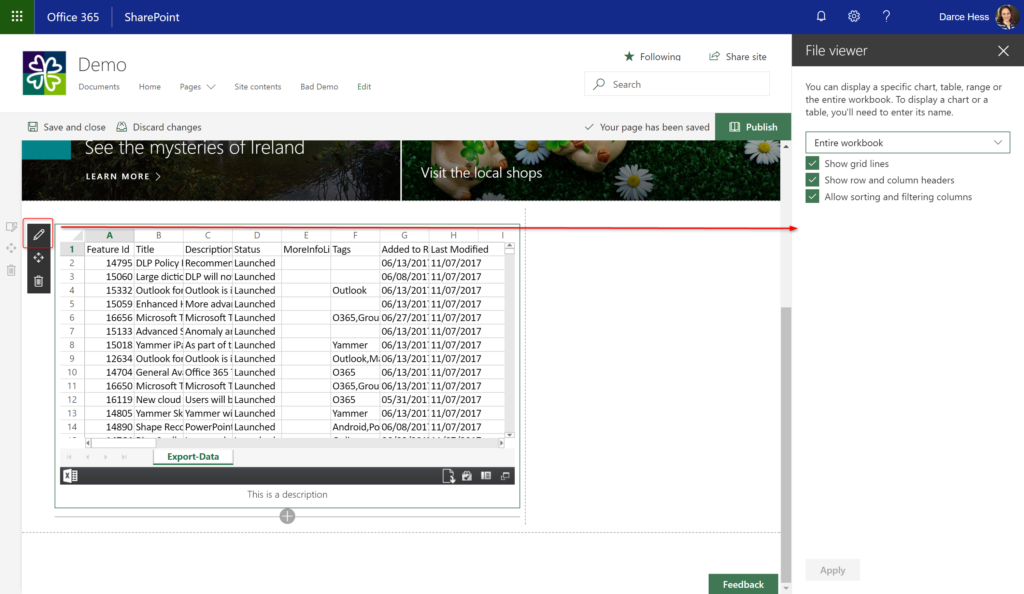This screenshot has height=594, width=1024.
Task: Open the settings gear in the header
Action: point(854,16)
